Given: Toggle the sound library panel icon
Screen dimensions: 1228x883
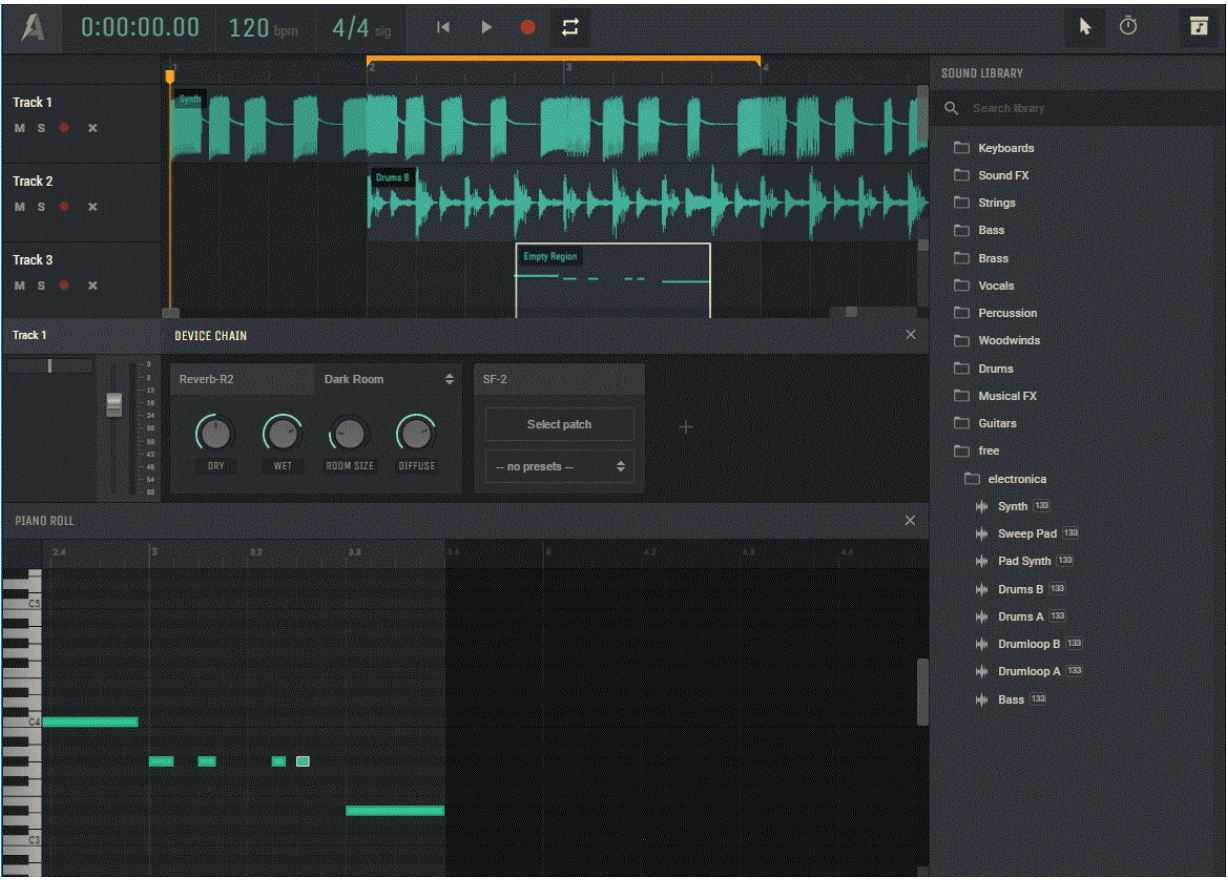Looking at the screenshot, I should [1198, 28].
